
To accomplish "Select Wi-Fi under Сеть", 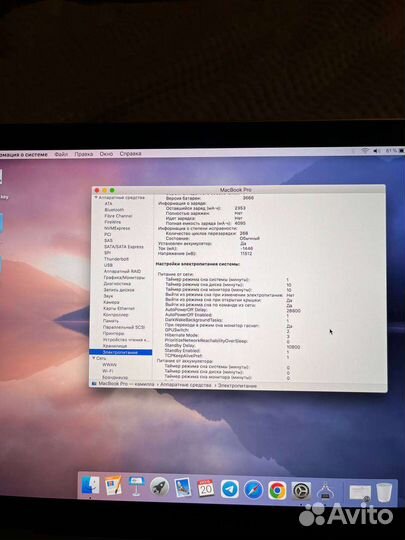I will tap(107, 371).
